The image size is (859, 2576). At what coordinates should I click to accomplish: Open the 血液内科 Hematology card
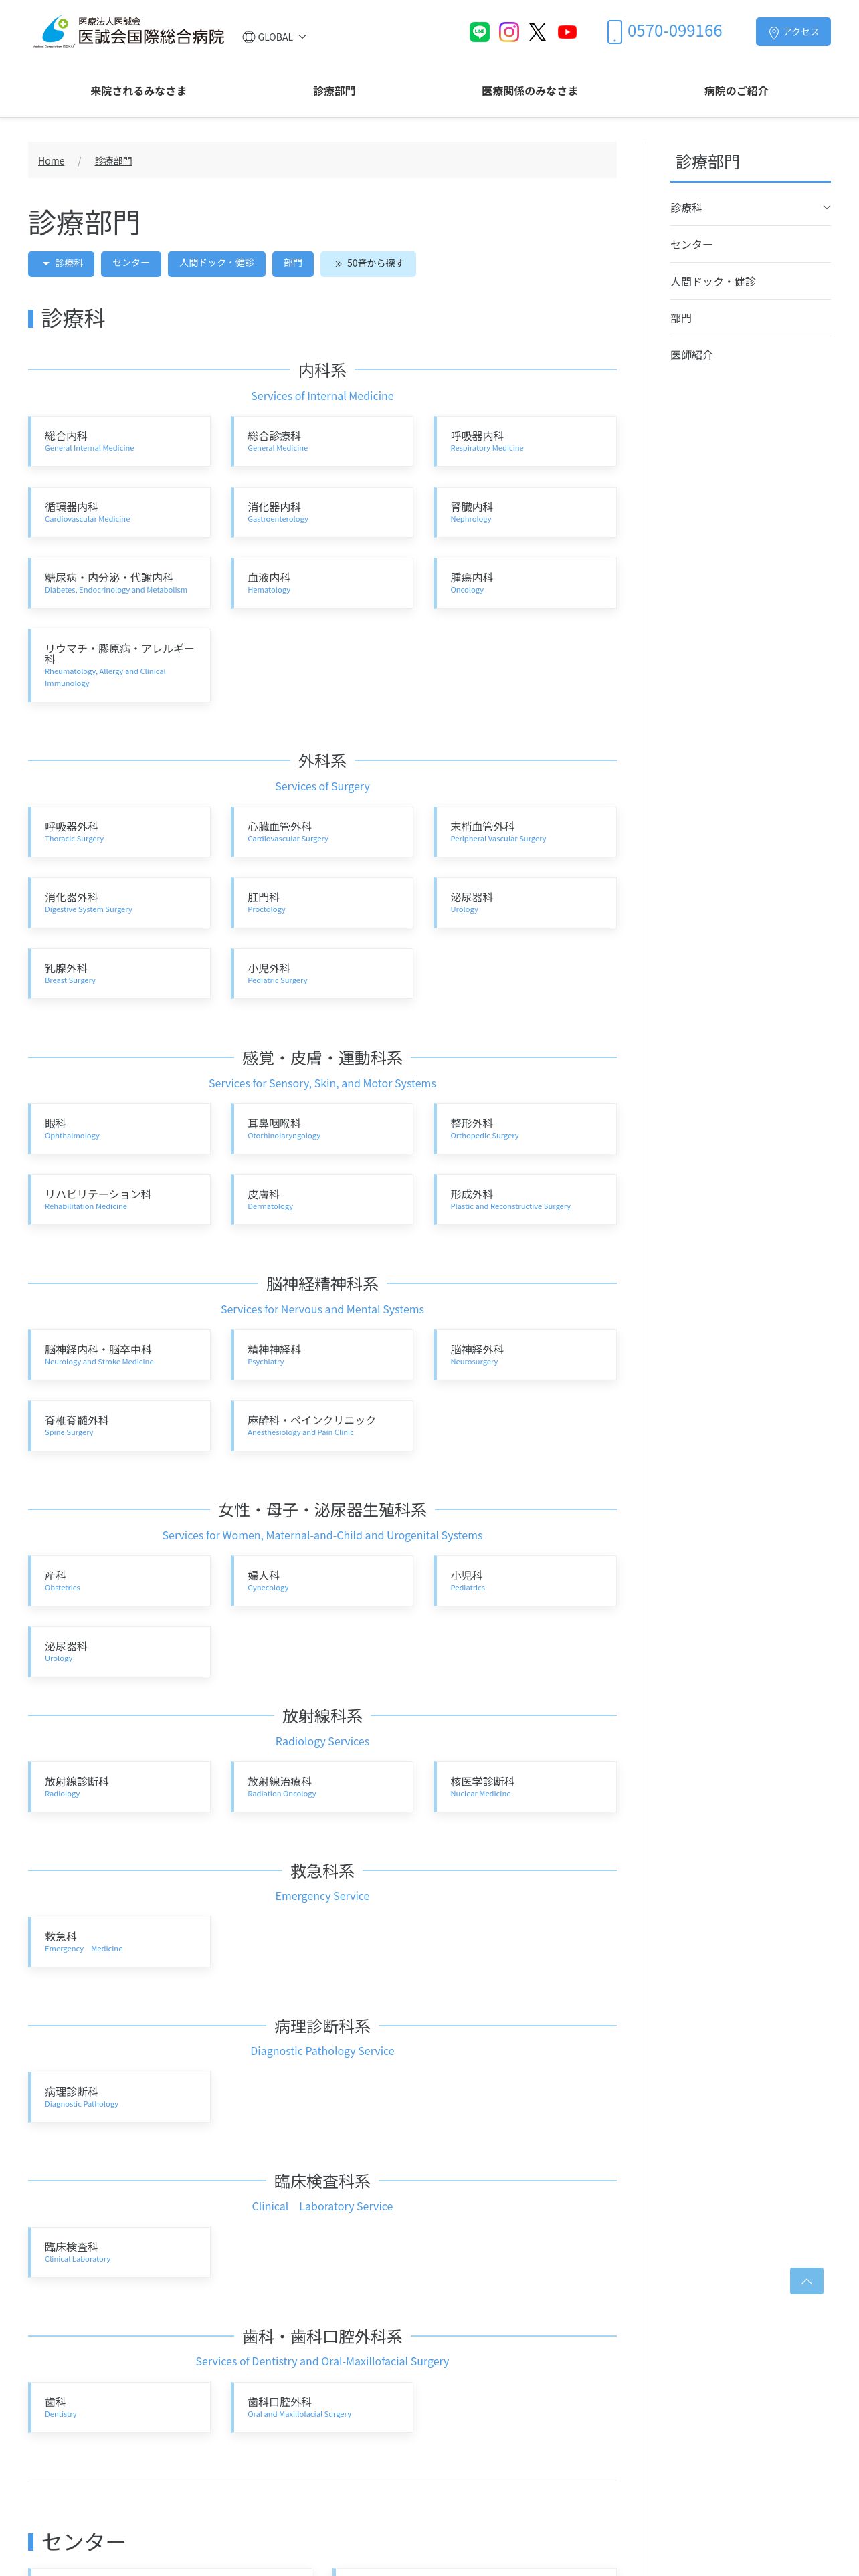(x=322, y=583)
